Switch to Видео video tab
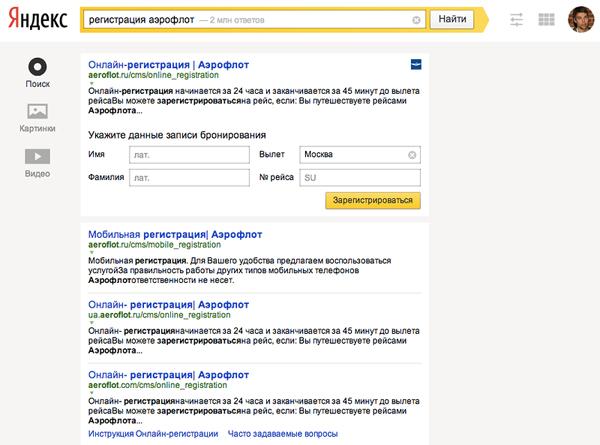This screenshot has width=600, height=445. (37, 161)
